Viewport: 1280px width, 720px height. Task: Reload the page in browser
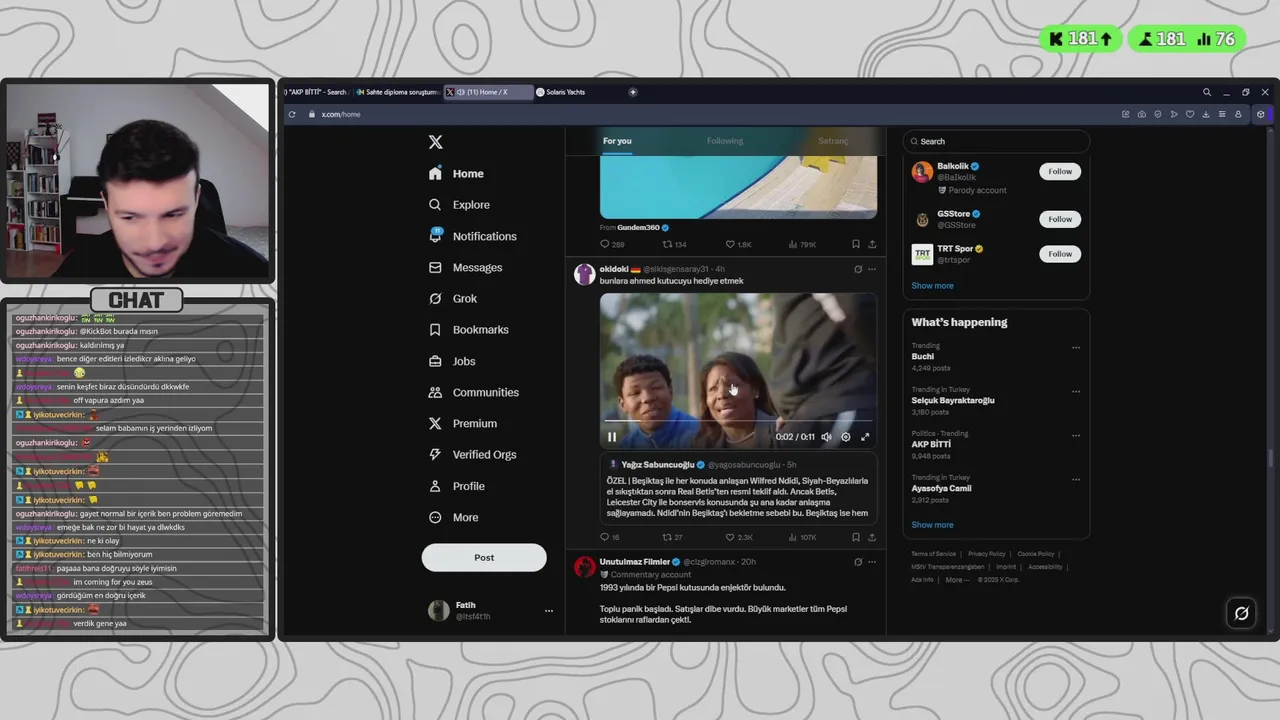point(292,114)
